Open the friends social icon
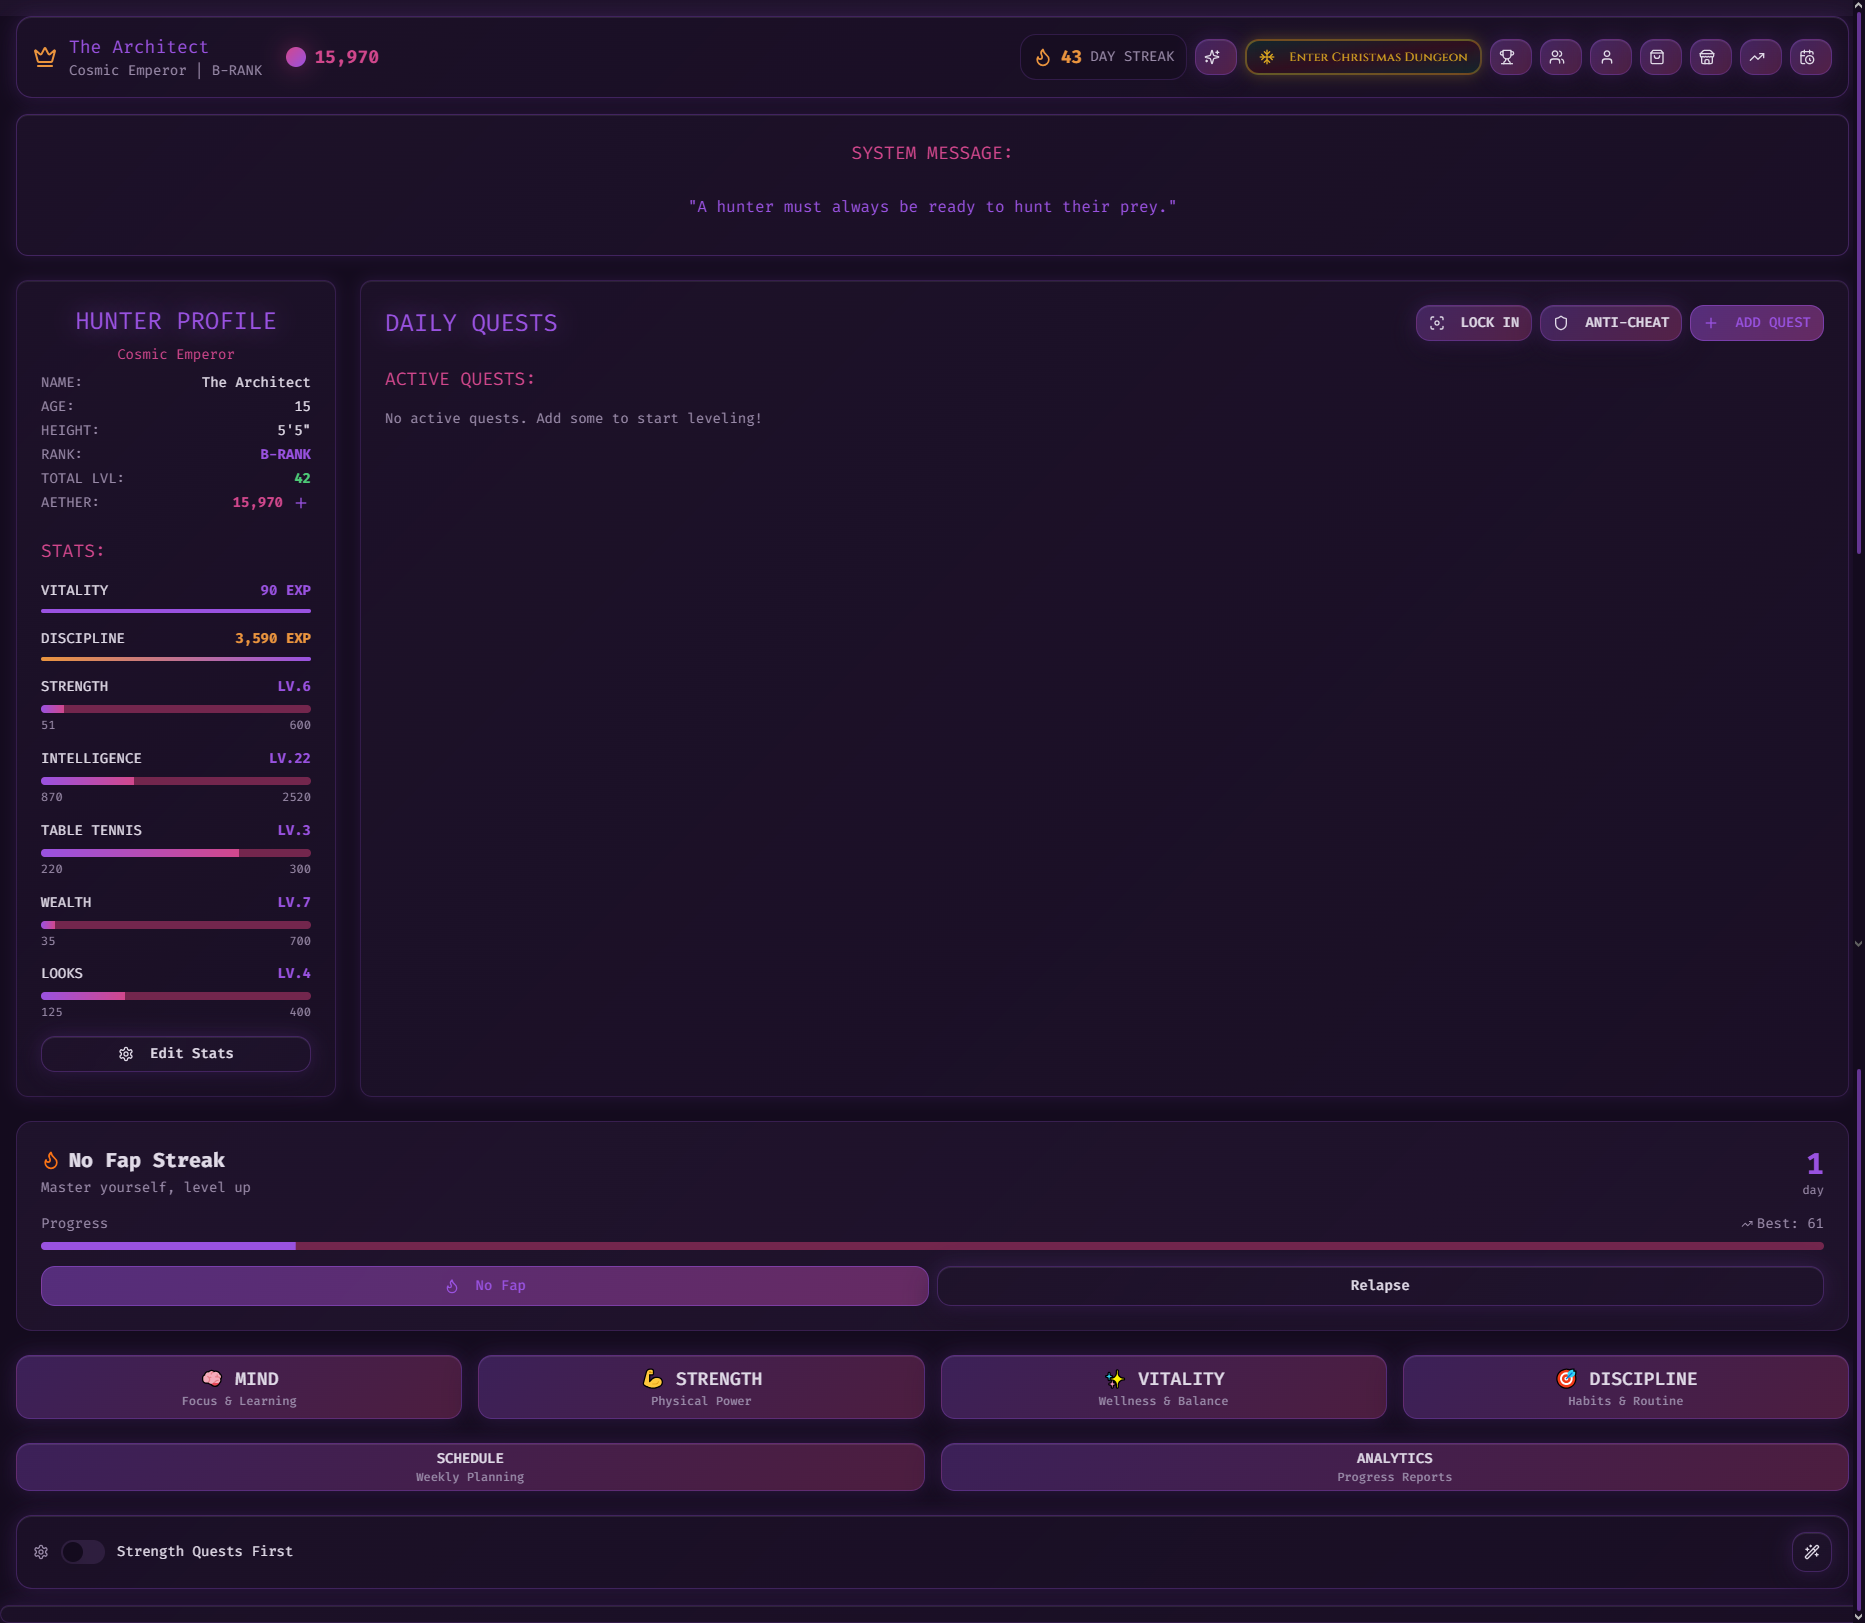This screenshot has width=1865, height=1624. click(1559, 57)
